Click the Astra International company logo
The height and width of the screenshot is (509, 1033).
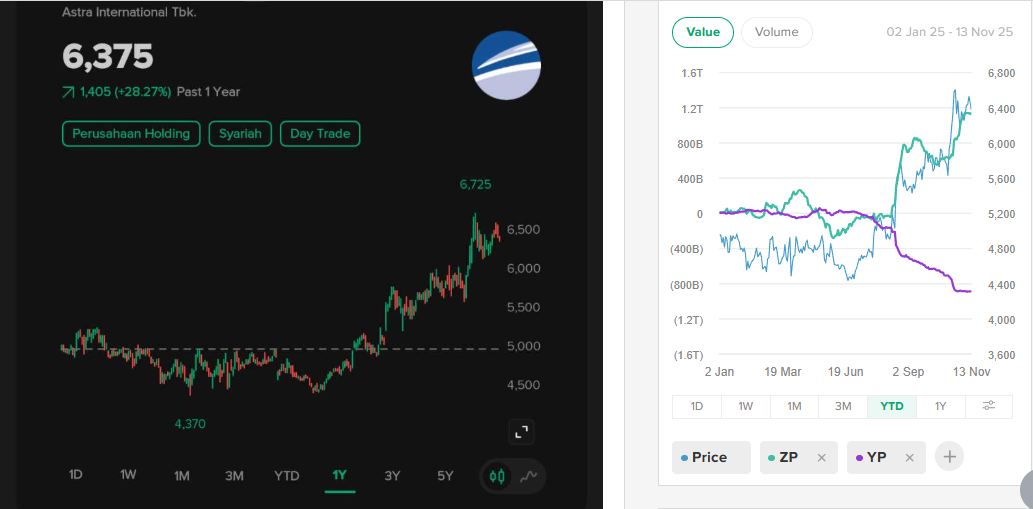(506, 65)
